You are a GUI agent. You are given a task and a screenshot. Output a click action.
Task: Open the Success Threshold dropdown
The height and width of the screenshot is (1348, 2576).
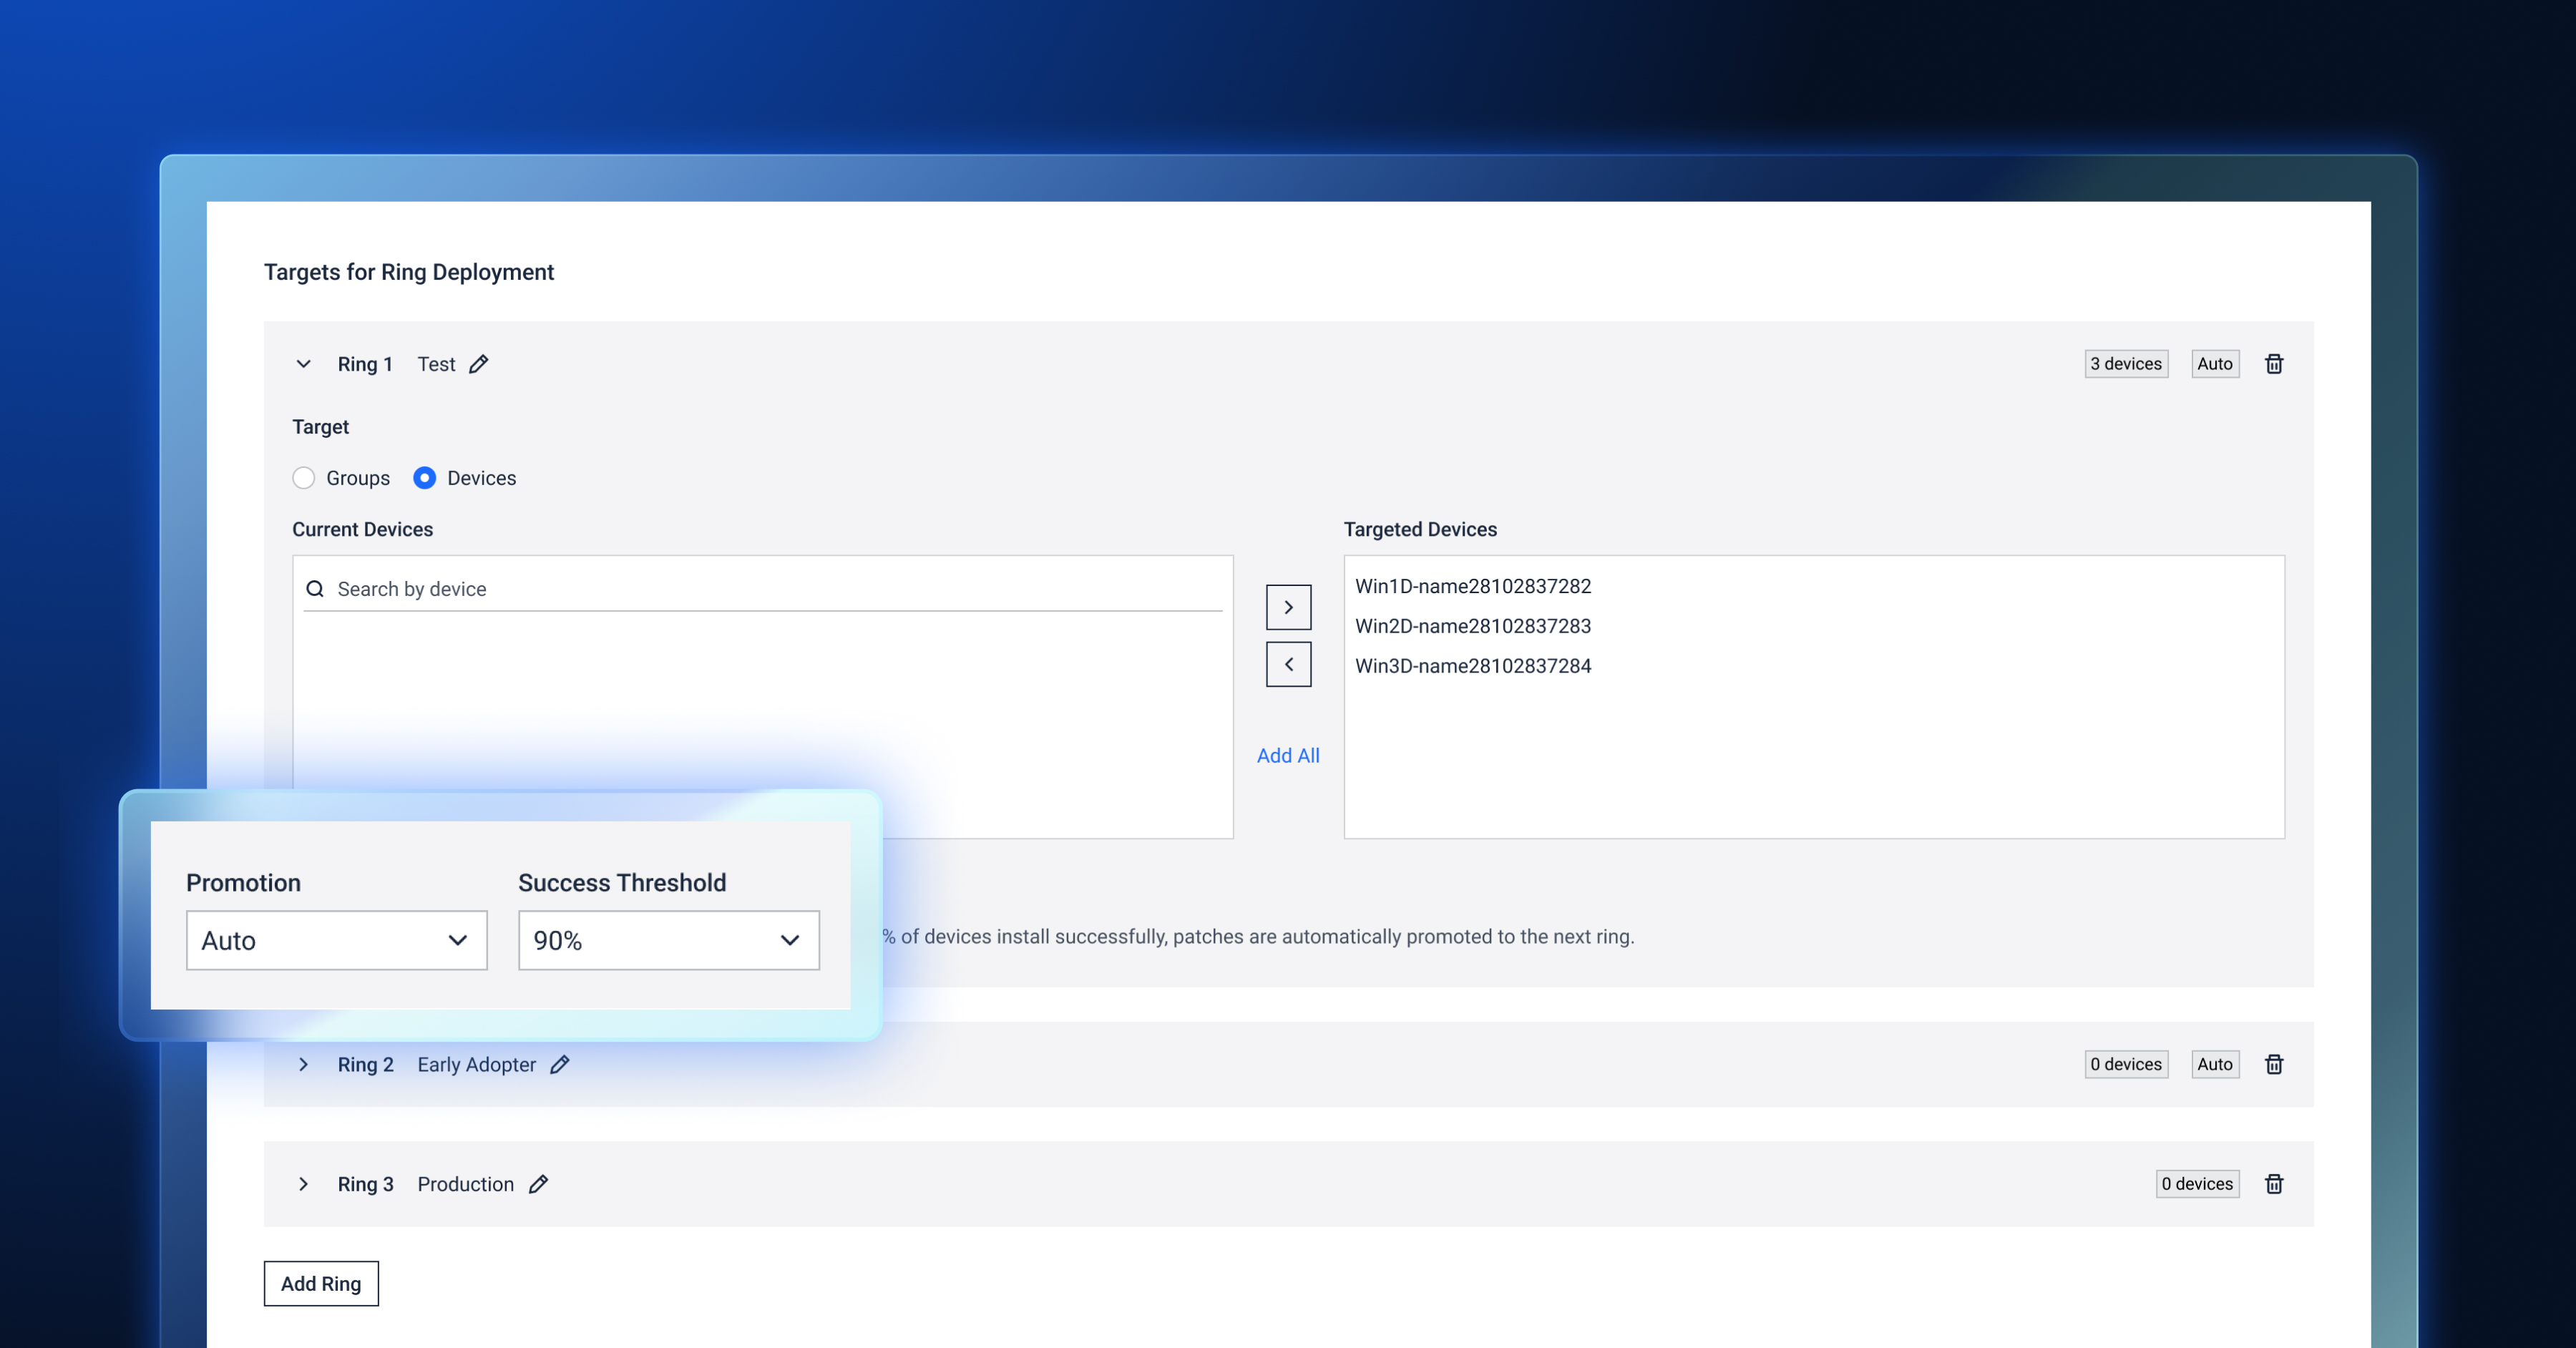tap(669, 940)
